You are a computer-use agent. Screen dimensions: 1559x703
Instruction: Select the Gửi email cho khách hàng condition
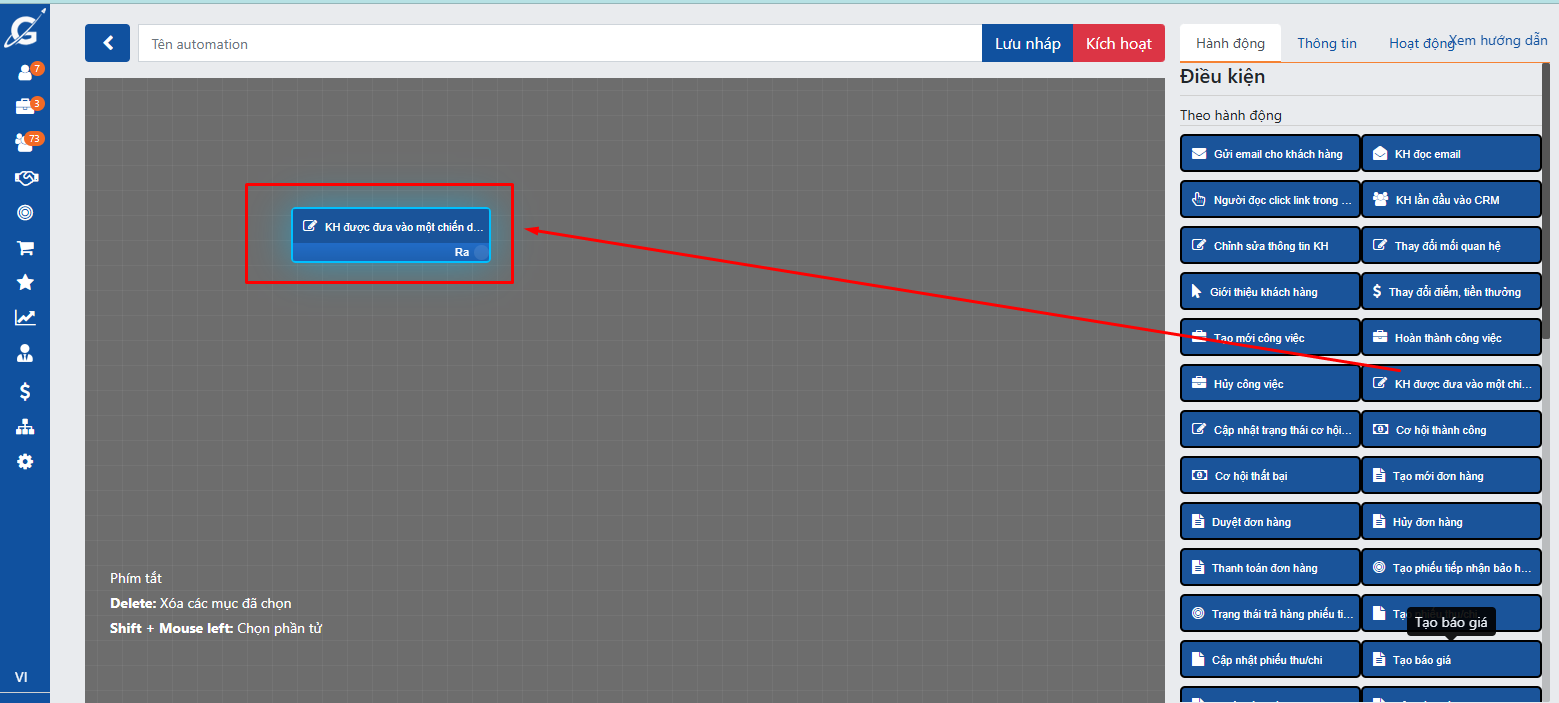[1270, 154]
